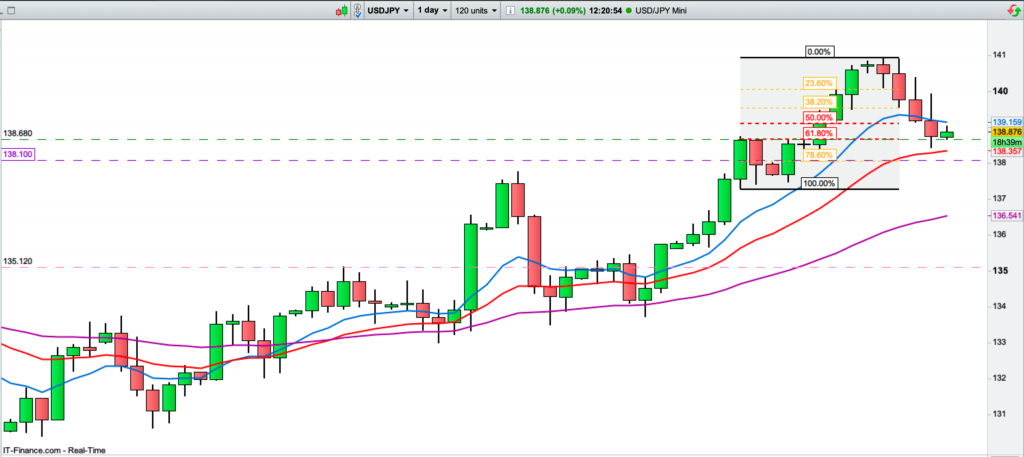Click the 61.80% Fibonacci retracement label
The height and width of the screenshot is (457, 1024).
pyautogui.click(x=818, y=133)
